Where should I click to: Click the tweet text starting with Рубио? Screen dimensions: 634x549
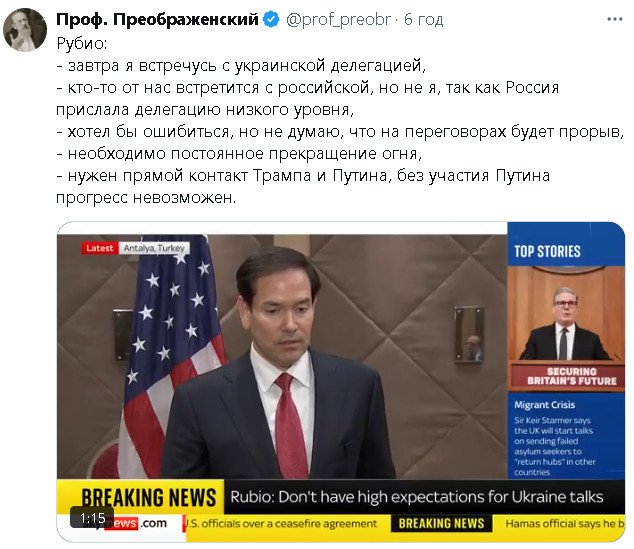tap(340, 120)
